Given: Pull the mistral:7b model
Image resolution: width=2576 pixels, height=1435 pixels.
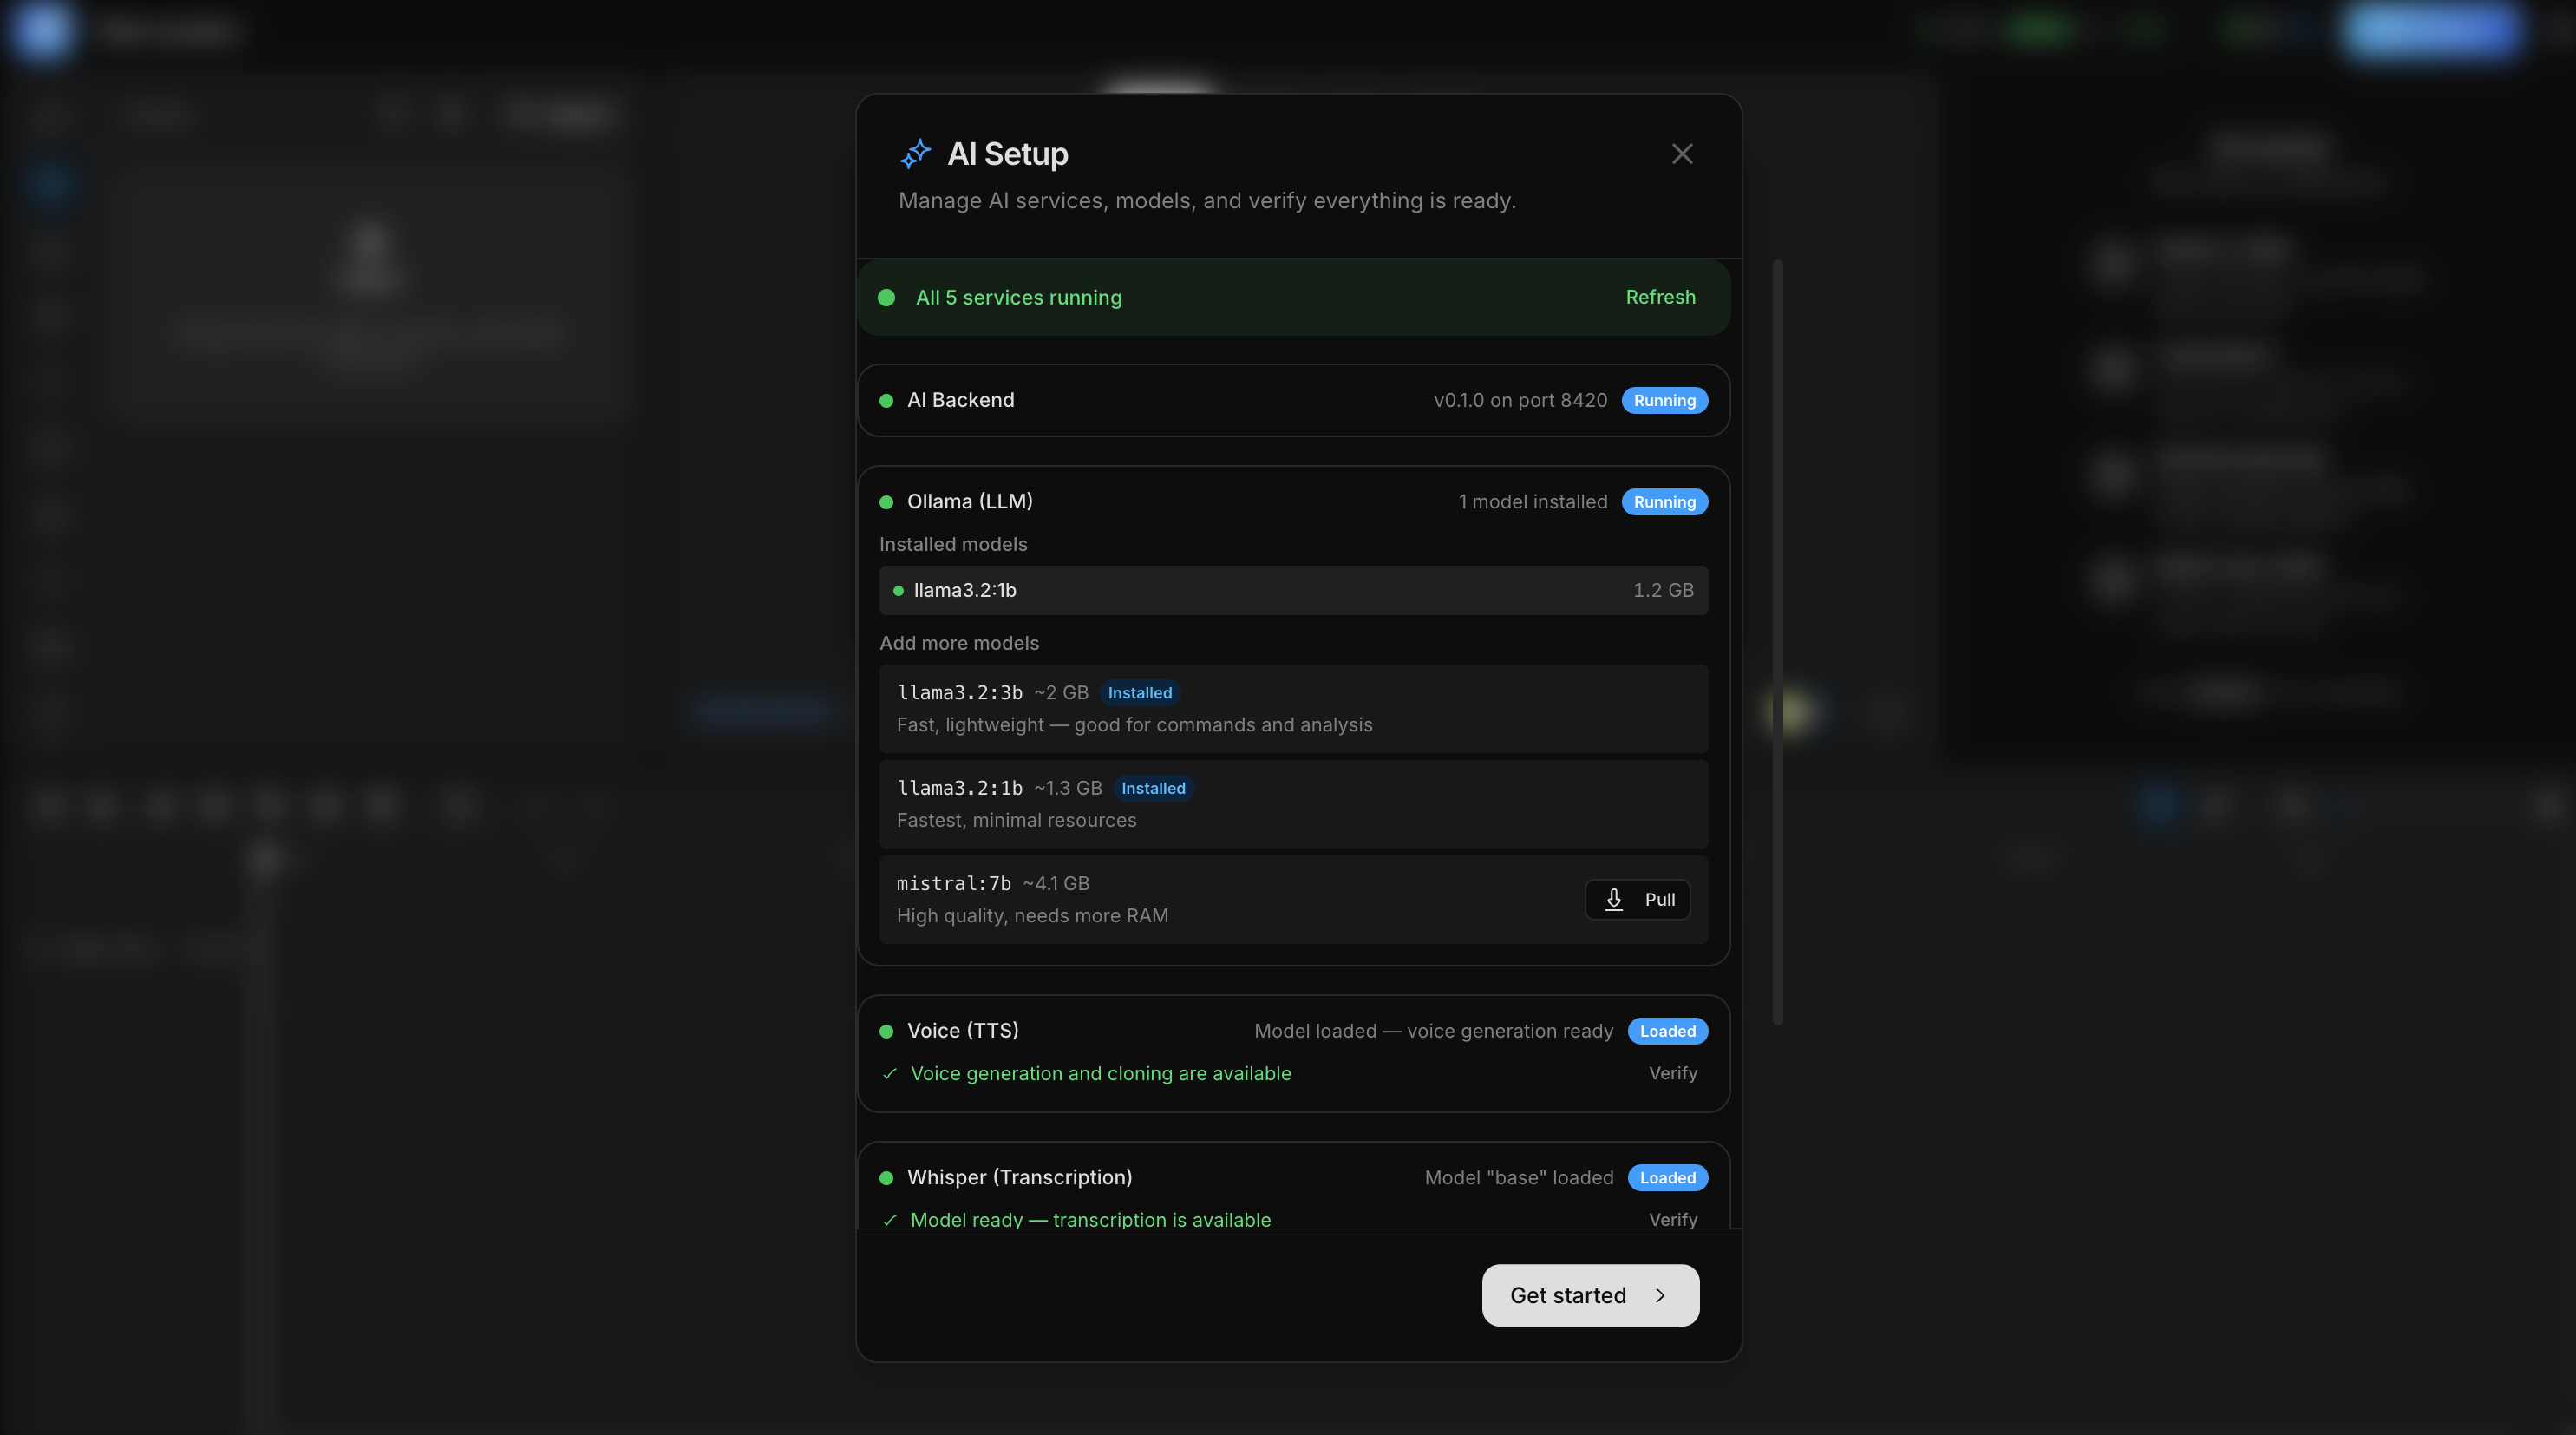Looking at the screenshot, I should [x=1637, y=899].
